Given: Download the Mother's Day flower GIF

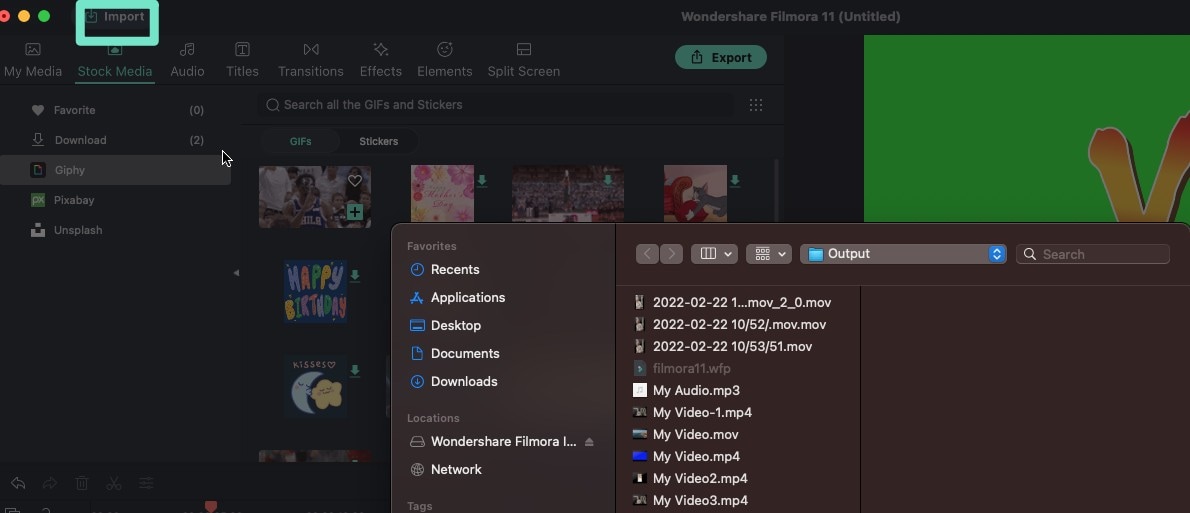Looking at the screenshot, I should [482, 181].
